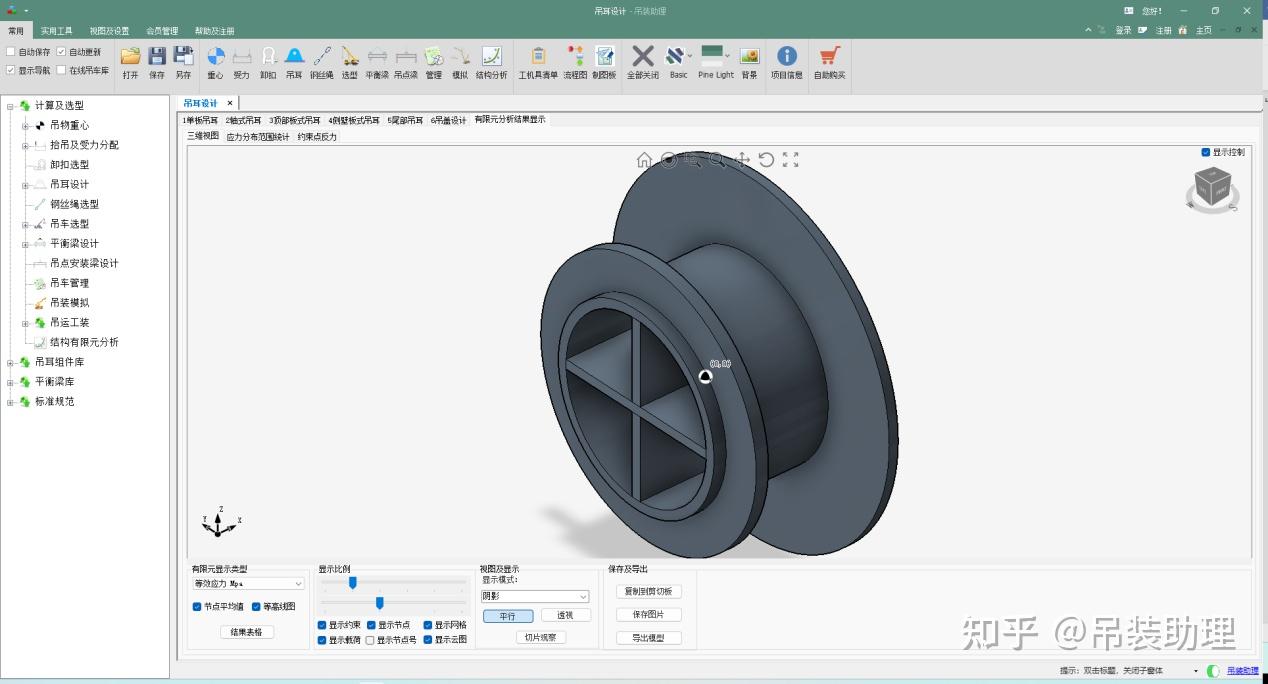Enable the 在线吊车库 checkbox
Viewport: 1268px width, 684px height.
pos(61,70)
